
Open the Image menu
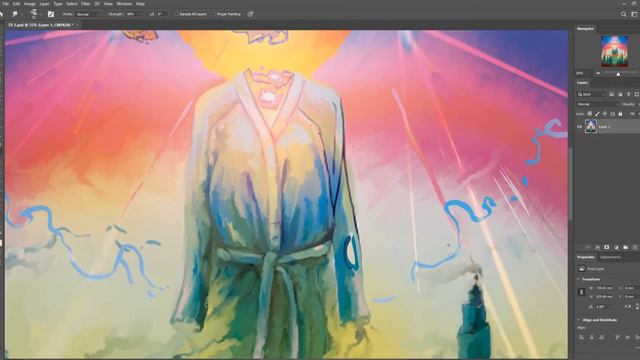tap(29, 4)
